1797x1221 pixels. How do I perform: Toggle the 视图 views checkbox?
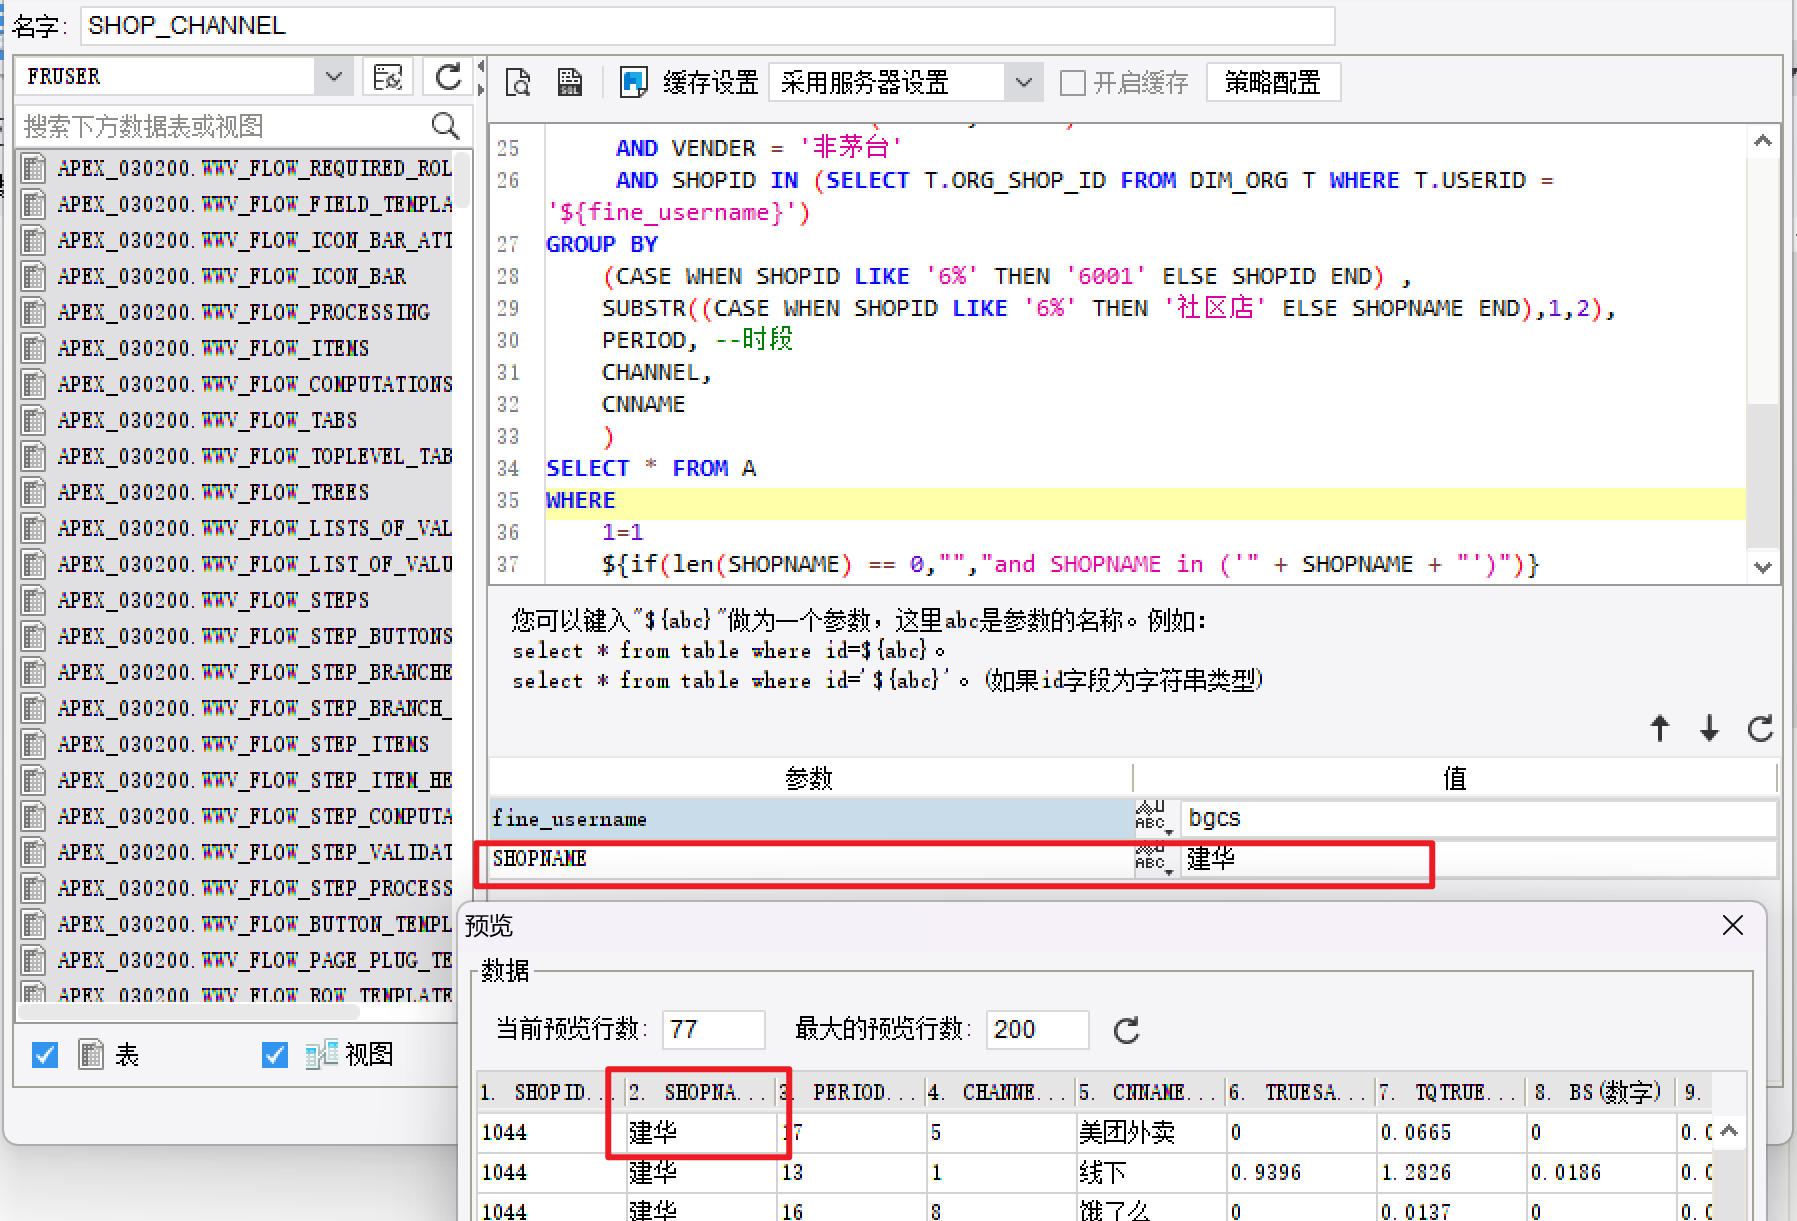click(274, 1054)
